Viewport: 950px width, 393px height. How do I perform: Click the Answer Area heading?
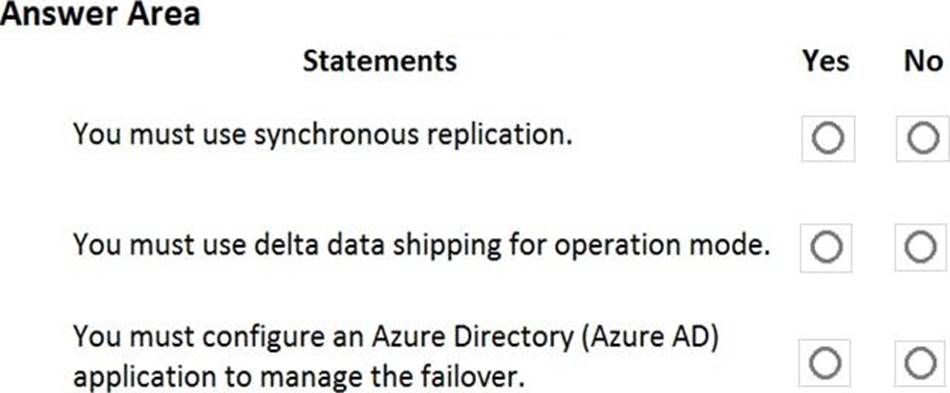tap(100, 13)
